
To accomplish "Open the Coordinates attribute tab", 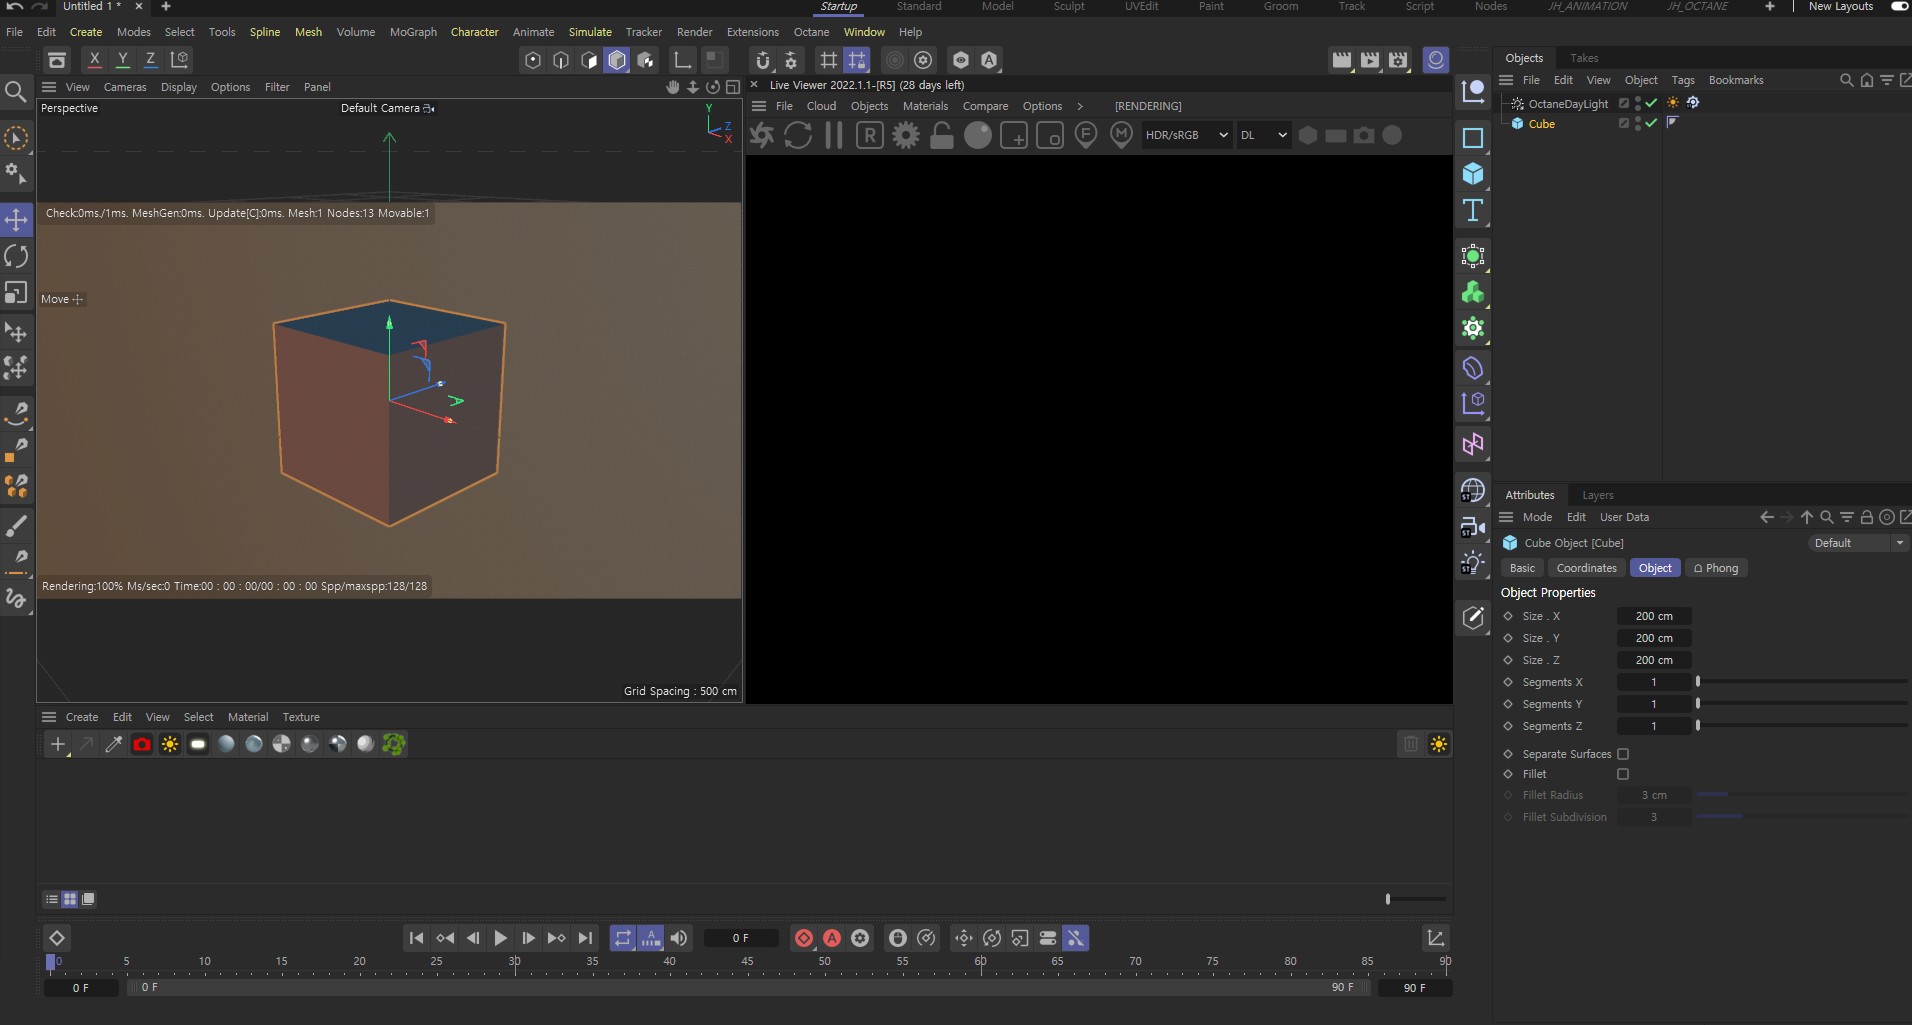I will (1586, 568).
